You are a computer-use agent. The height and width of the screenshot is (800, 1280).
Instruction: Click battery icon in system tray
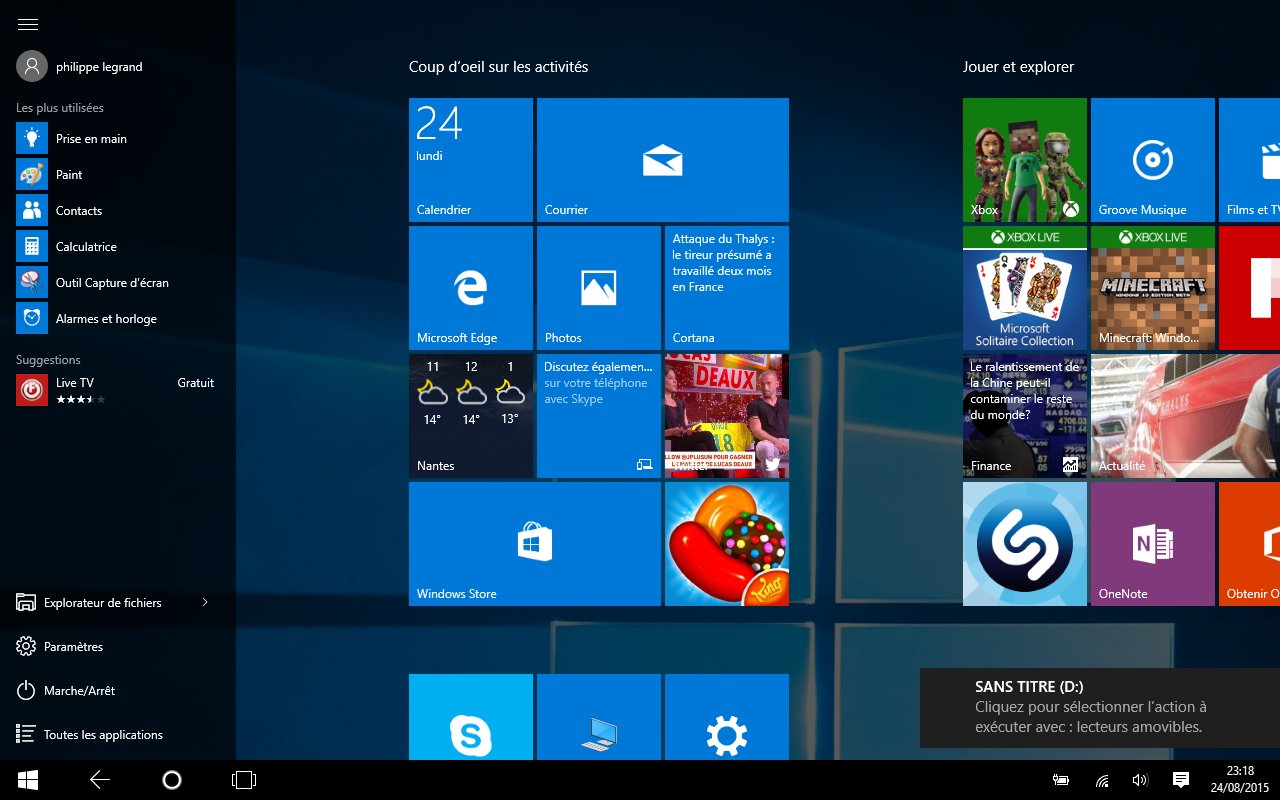point(1061,780)
